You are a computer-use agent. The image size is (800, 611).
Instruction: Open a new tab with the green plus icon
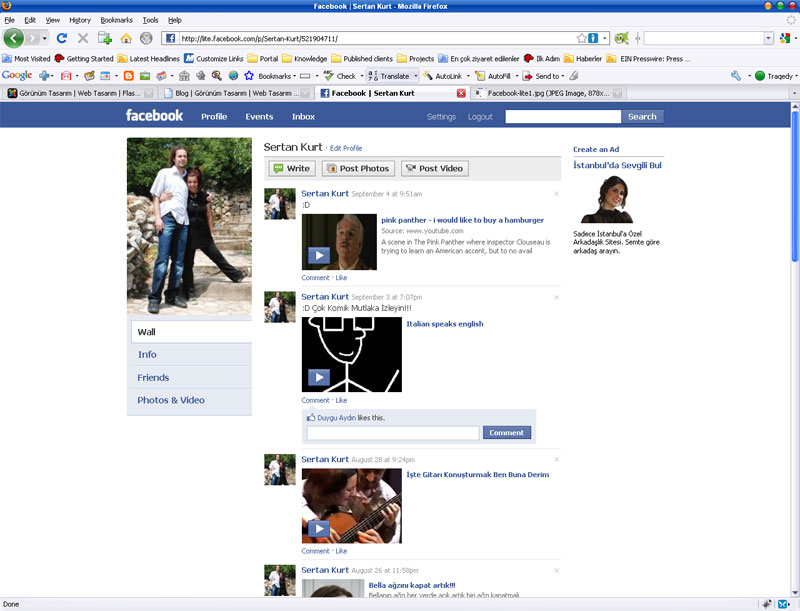[x=105, y=38]
